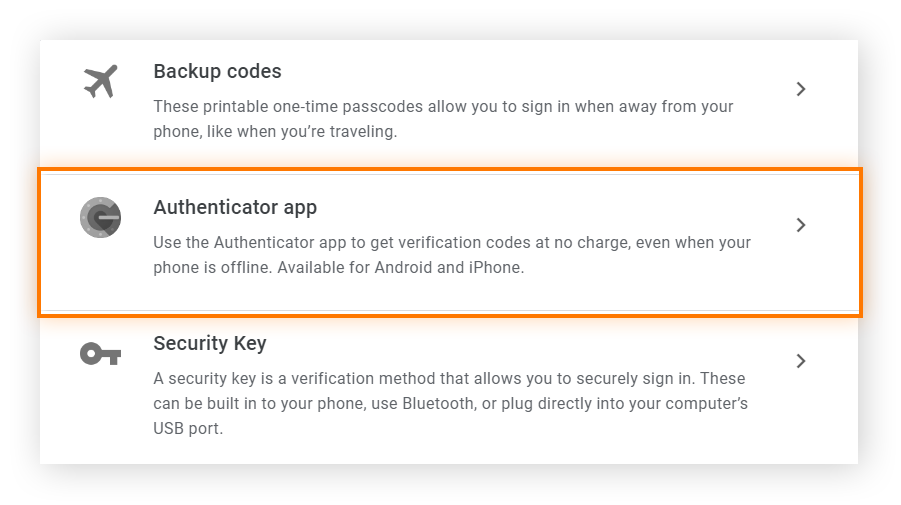Expand Backup codes using its chevron arrow
Image resolution: width=901 pixels, height=505 pixels.
(800, 89)
